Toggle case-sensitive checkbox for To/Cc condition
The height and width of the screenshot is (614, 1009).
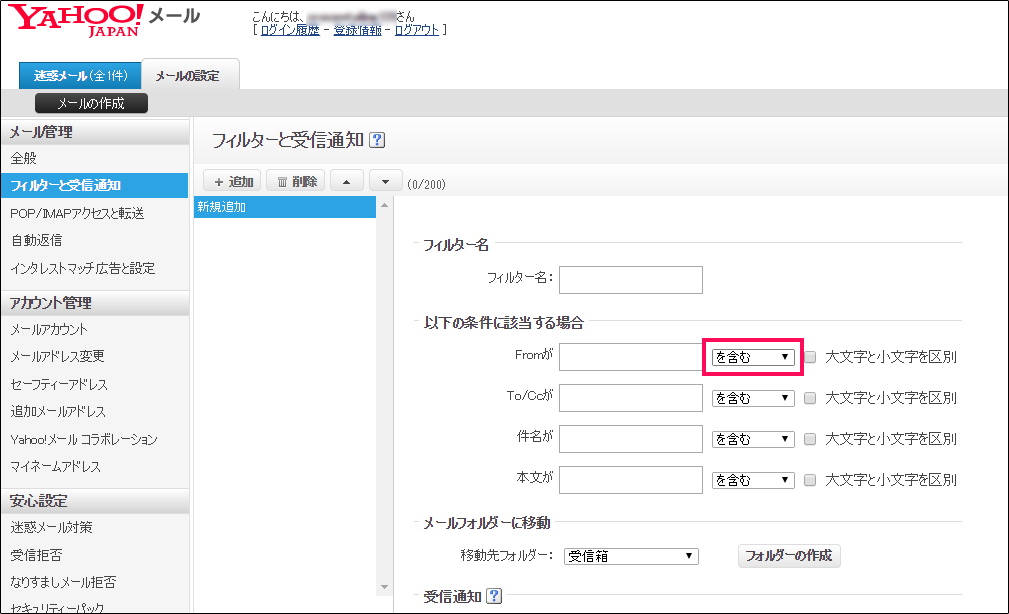coord(811,398)
